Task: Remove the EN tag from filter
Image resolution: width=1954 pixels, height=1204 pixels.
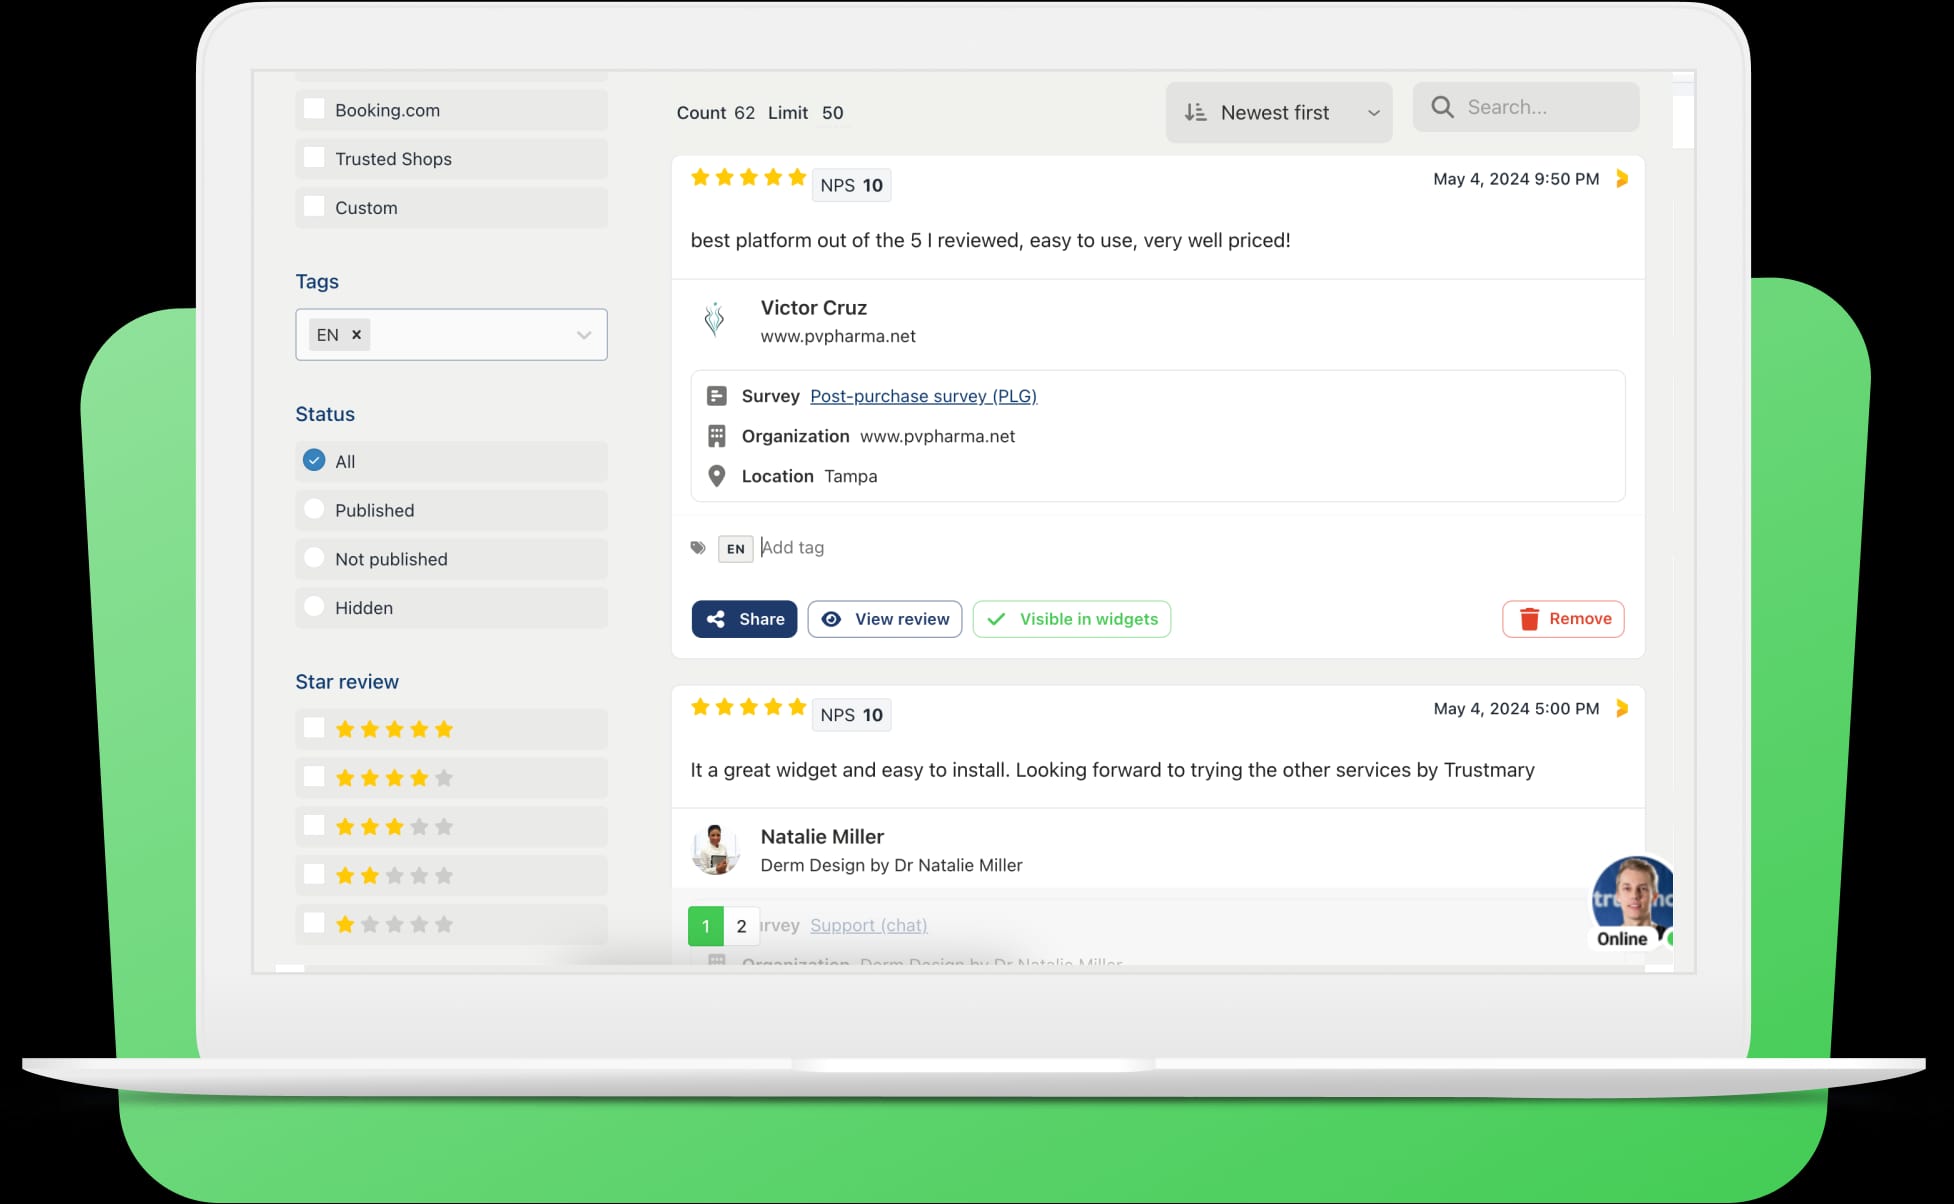Action: (356, 335)
